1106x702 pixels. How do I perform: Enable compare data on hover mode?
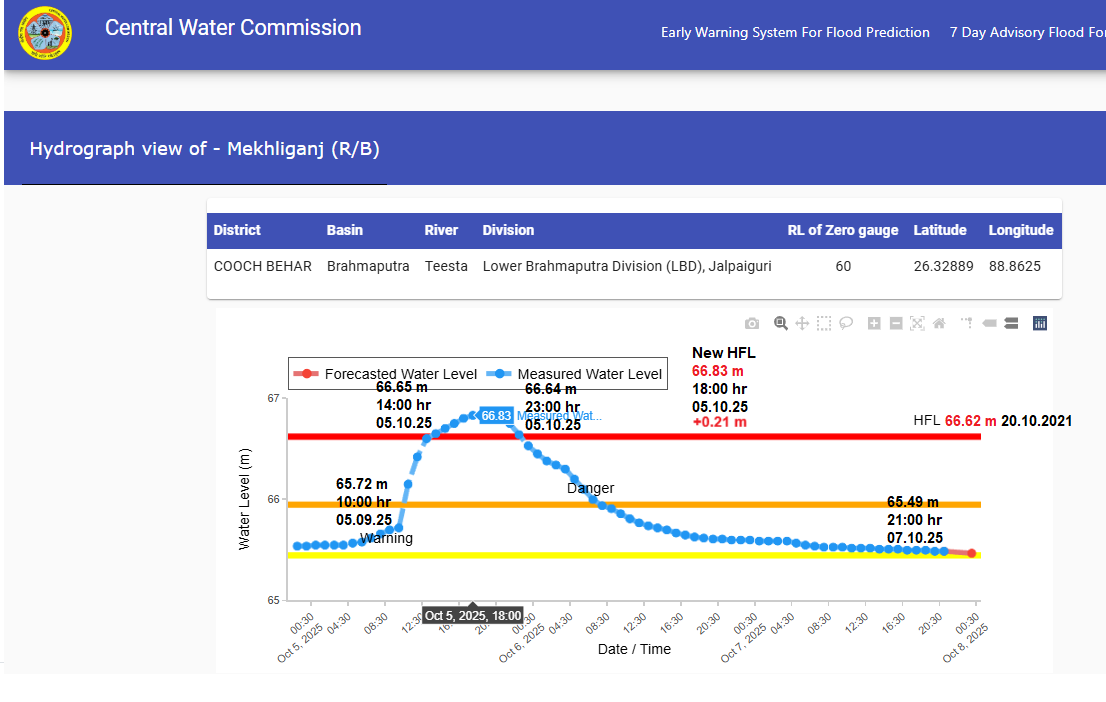click(1010, 323)
